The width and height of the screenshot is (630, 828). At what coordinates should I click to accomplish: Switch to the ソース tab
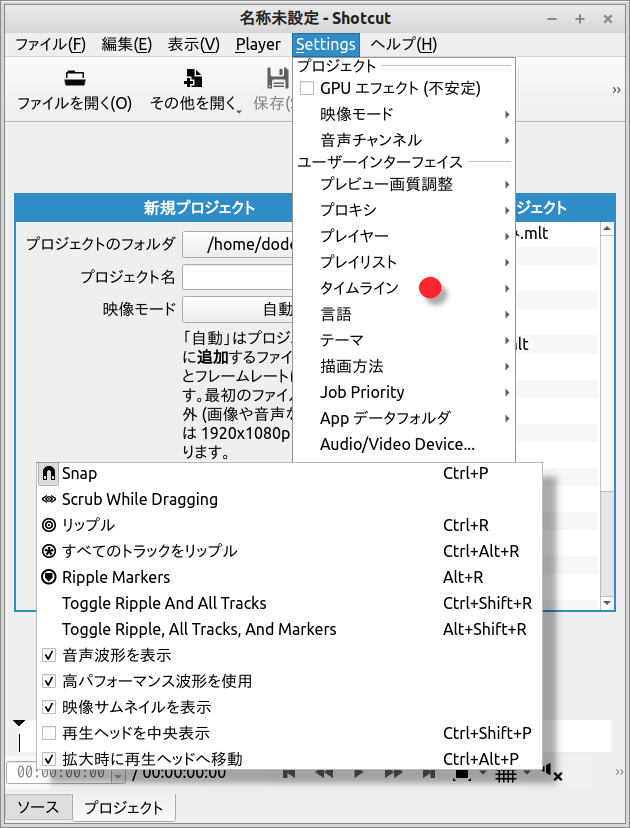pyautogui.click(x=38, y=807)
